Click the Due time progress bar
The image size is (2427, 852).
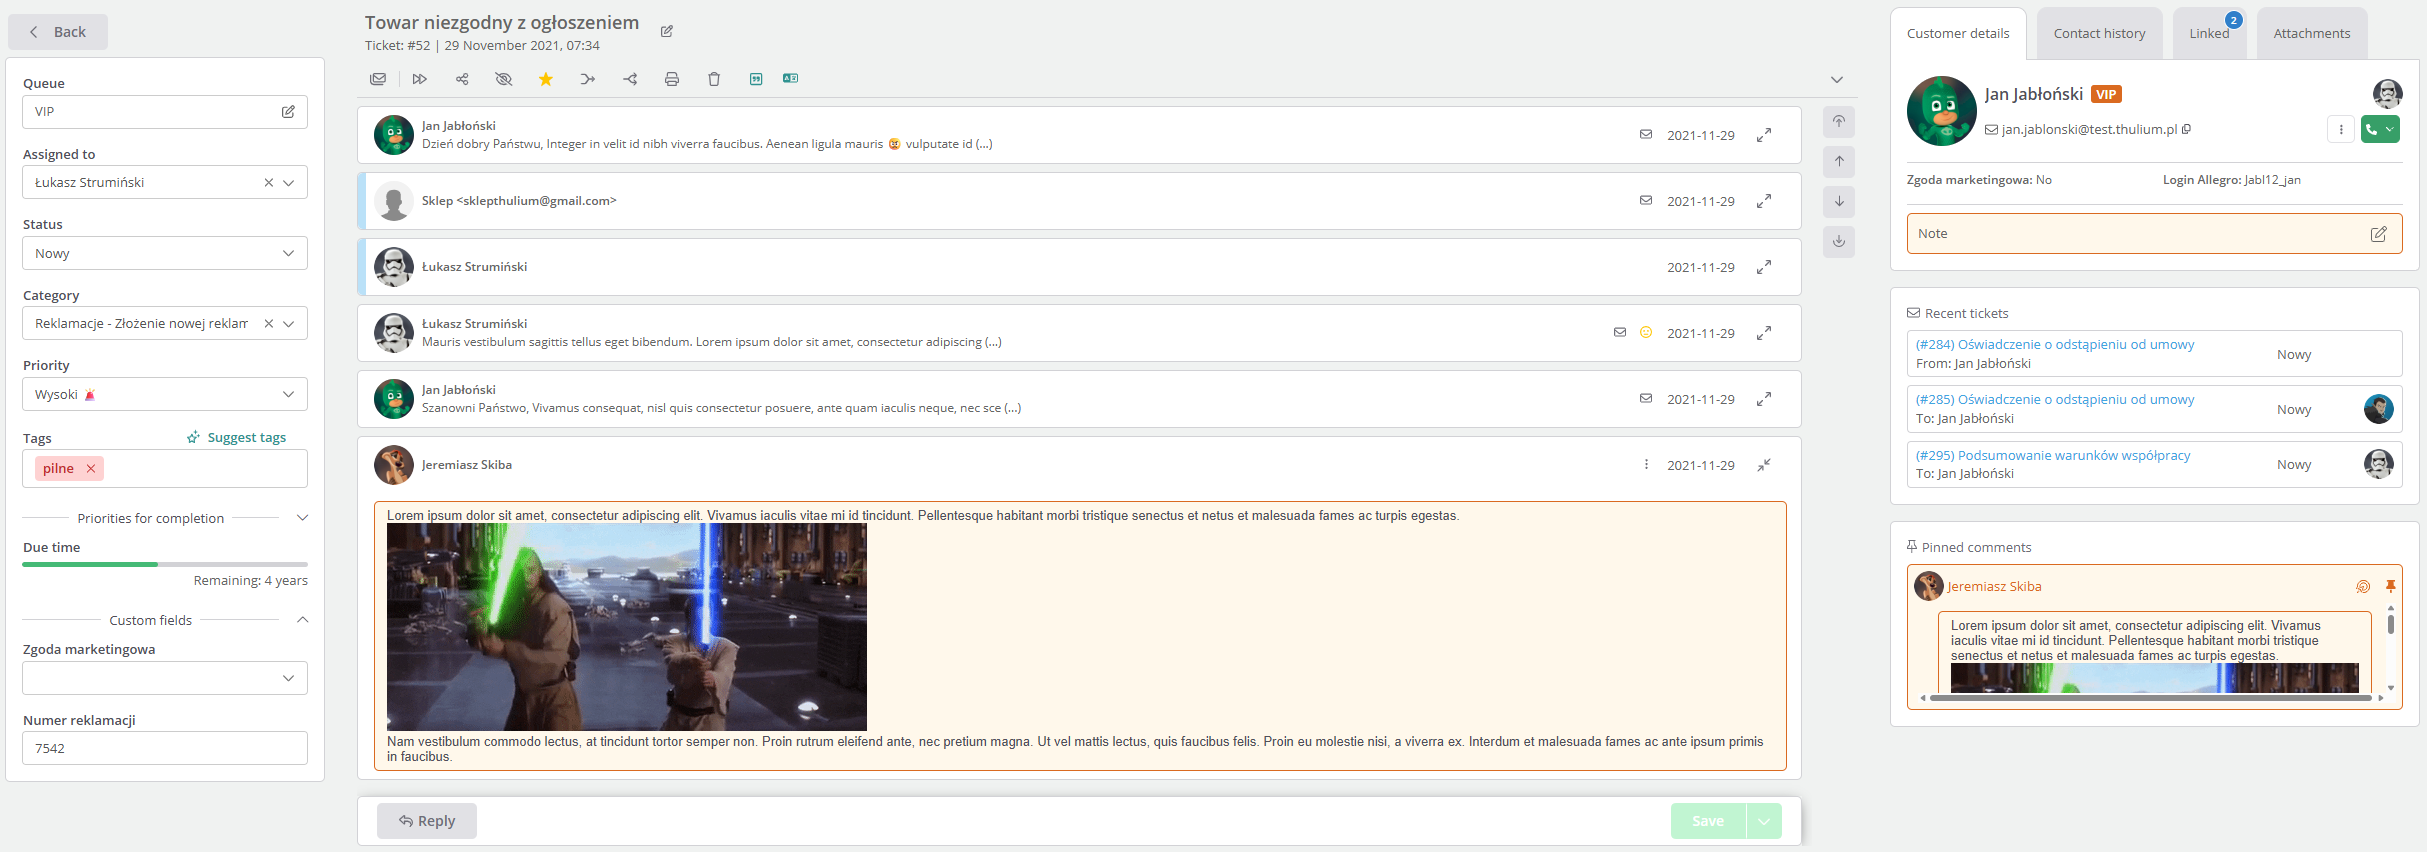[x=165, y=564]
